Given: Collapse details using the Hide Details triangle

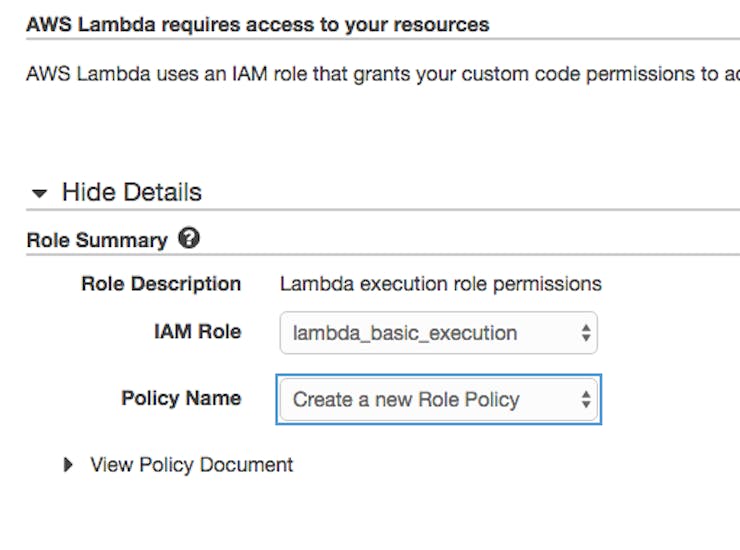Looking at the screenshot, I should [39, 193].
